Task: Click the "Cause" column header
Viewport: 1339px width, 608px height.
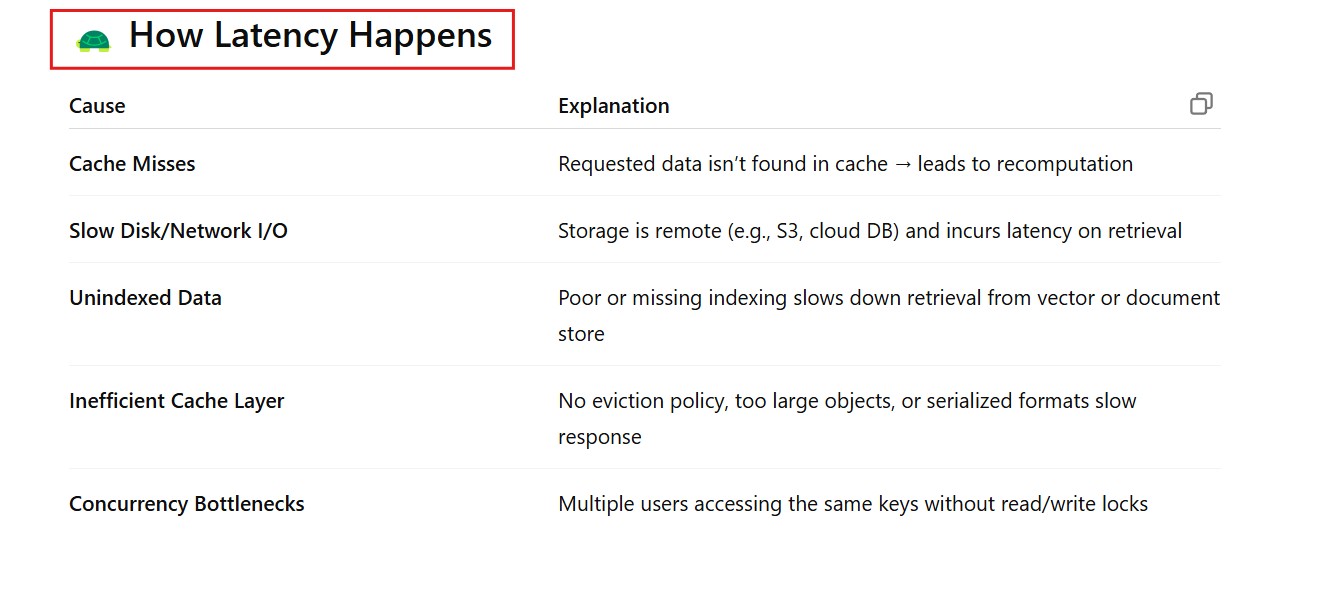Action: coord(97,106)
